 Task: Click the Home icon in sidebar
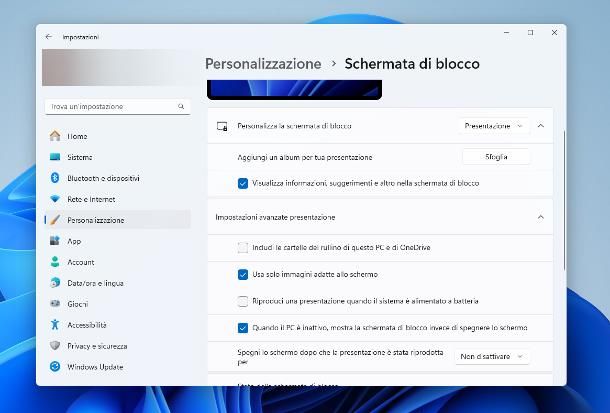(55, 136)
